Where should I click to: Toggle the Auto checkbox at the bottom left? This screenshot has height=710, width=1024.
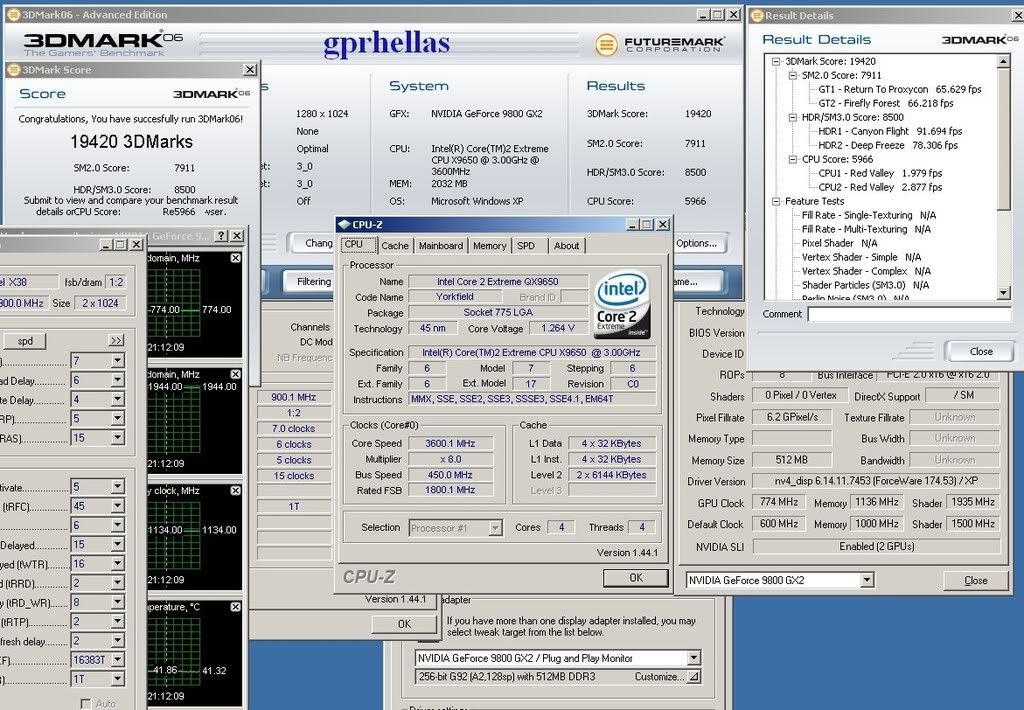pyautogui.click(x=86, y=703)
